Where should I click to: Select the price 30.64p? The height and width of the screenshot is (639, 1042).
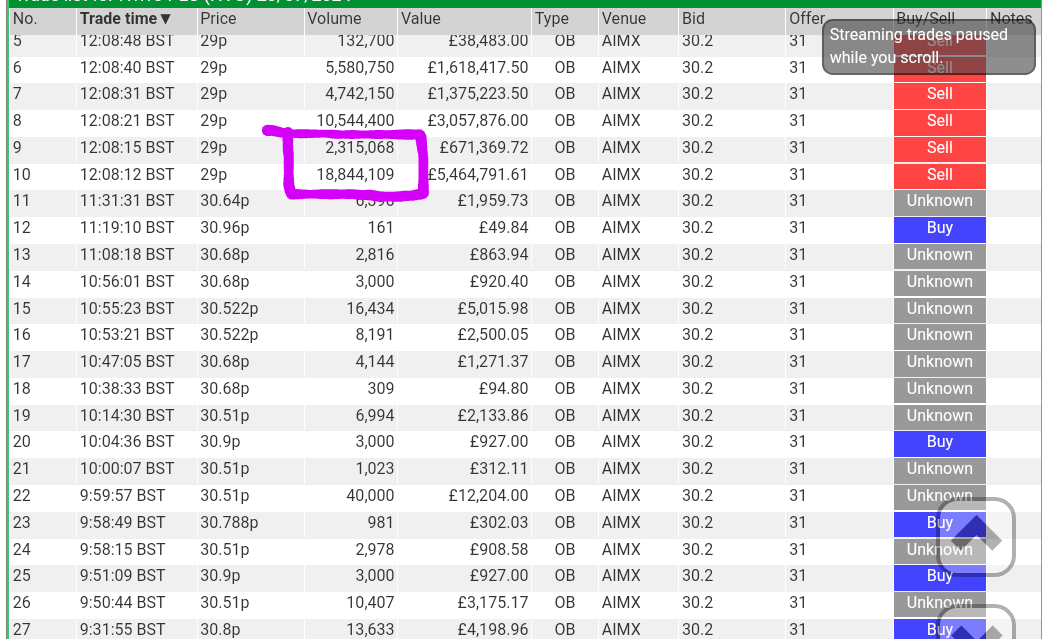click(225, 201)
